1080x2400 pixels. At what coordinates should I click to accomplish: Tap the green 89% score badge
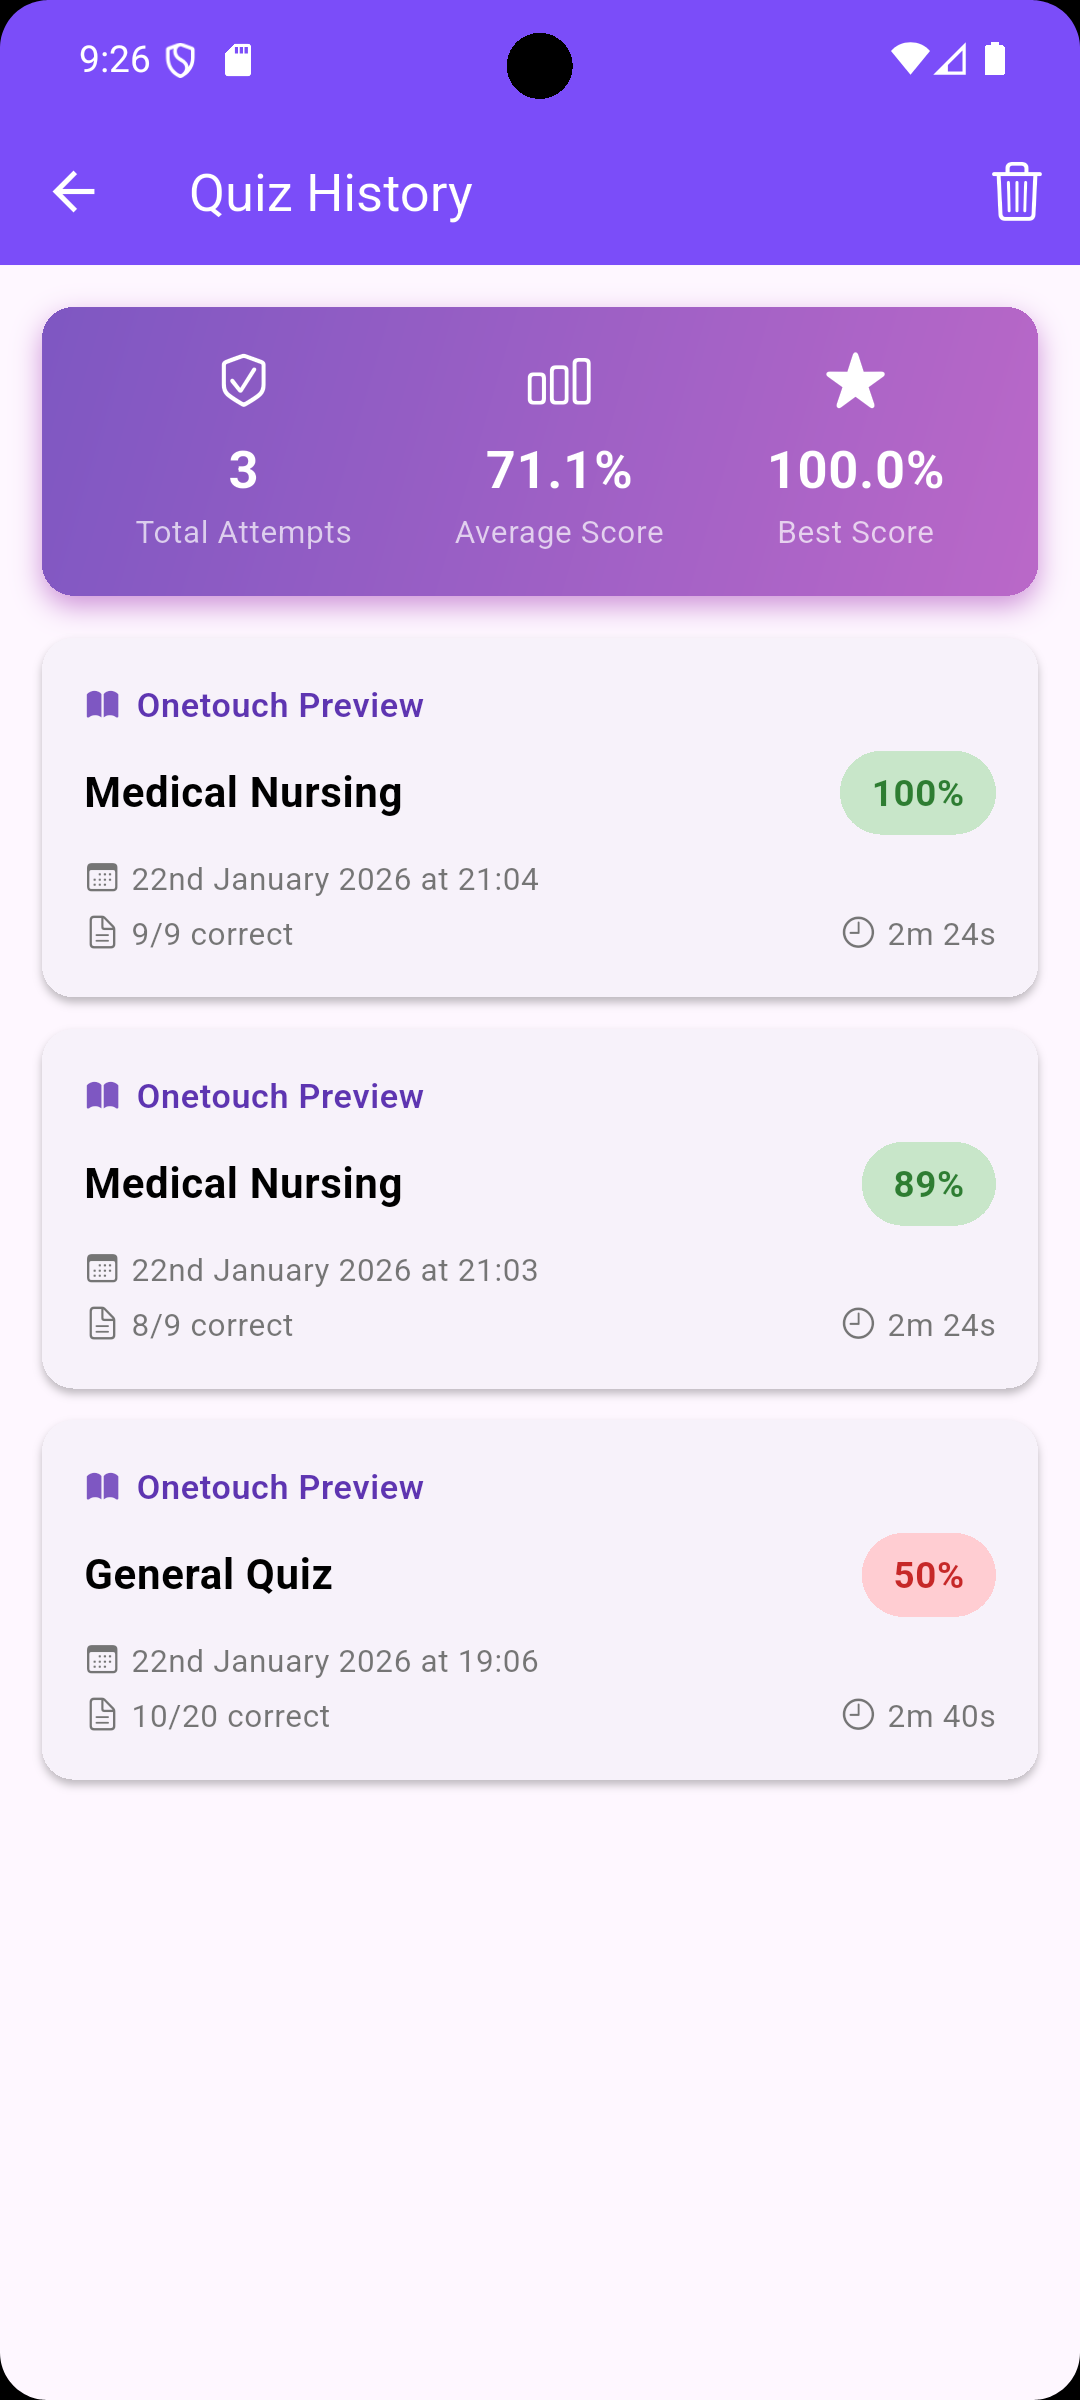pyautogui.click(x=928, y=1184)
